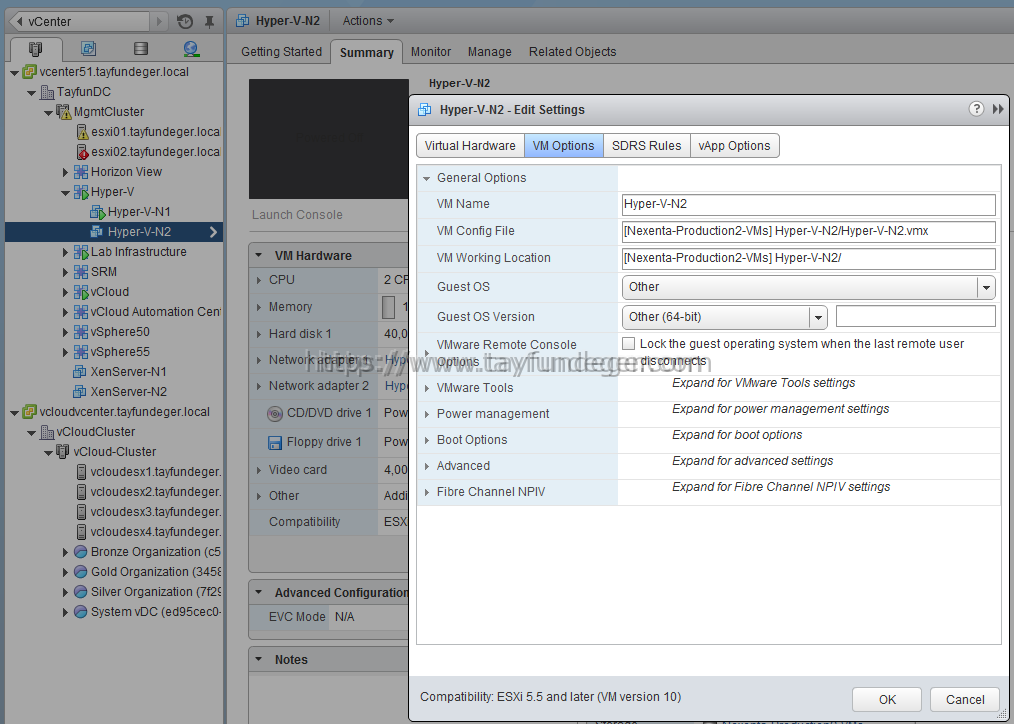Viewport: 1014px width, 724px height.
Task: Expand VMware Remote Console Options
Action: [427, 353]
